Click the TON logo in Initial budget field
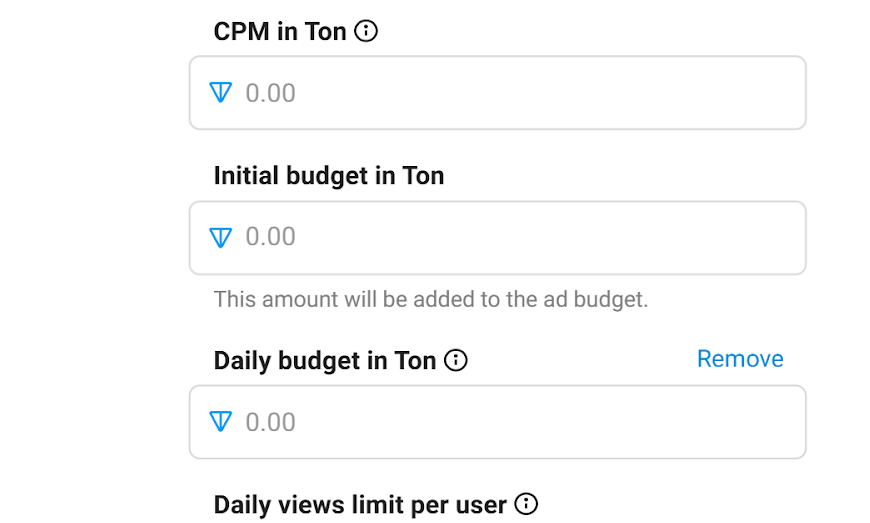This screenshot has height=523, width=870. pyautogui.click(x=221, y=237)
